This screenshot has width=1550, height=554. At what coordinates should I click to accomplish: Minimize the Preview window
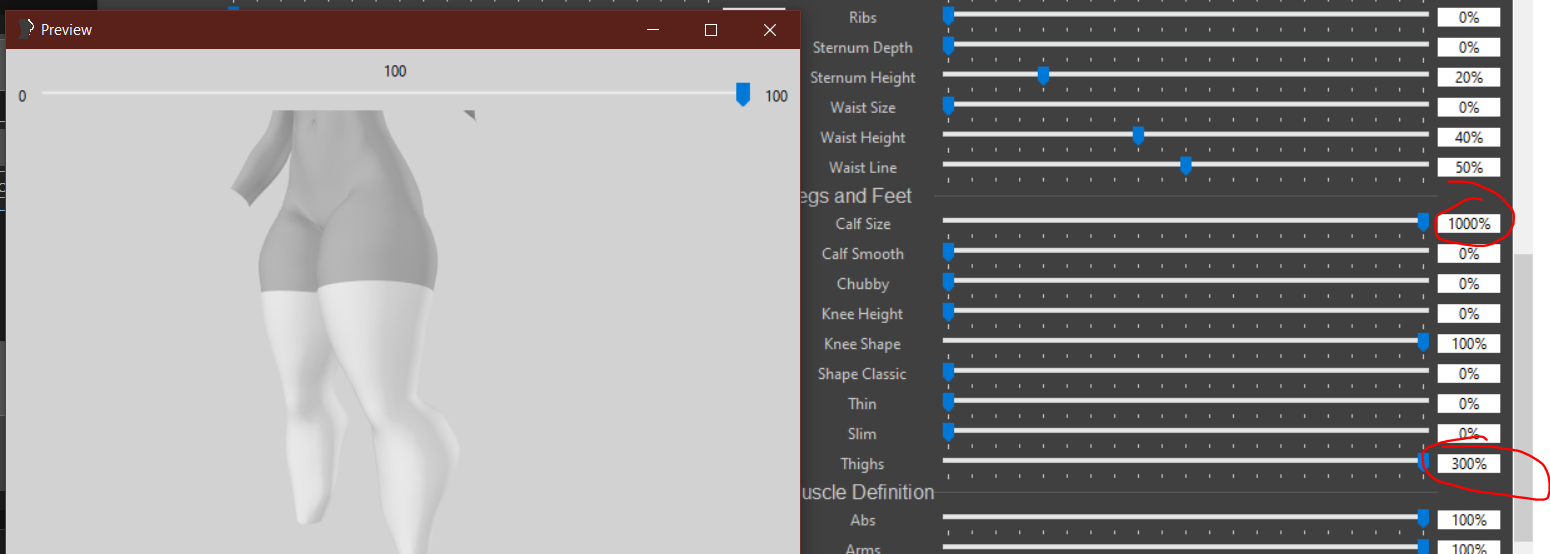(x=652, y=30)
